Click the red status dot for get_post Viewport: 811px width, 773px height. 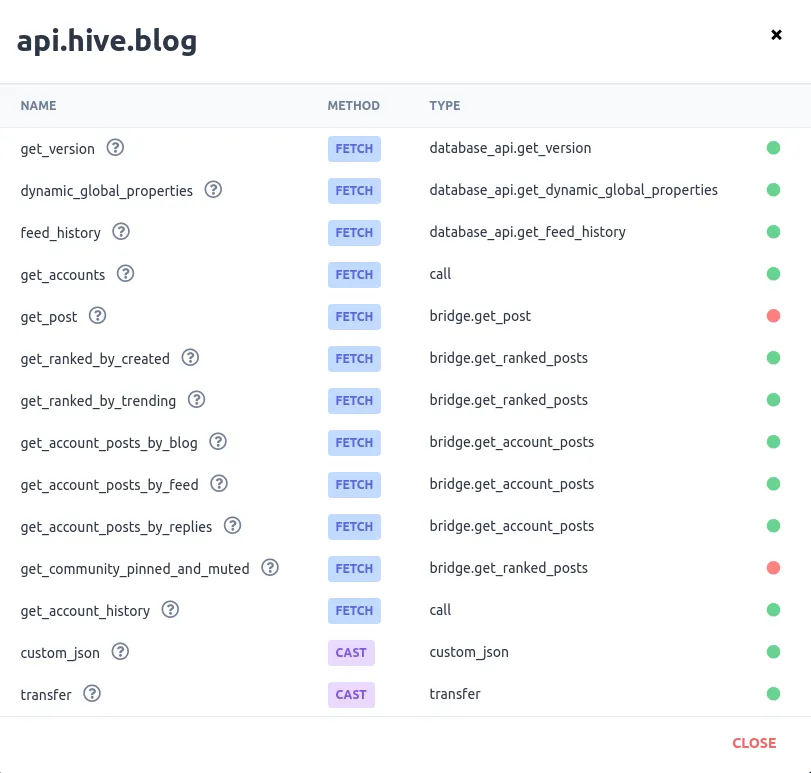pos(773,315)
